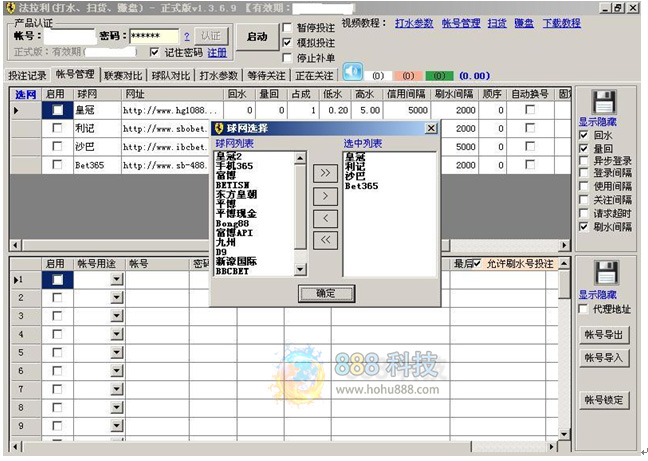Toggle the 回水 column visibility checkbox

(x=584, y=135)
